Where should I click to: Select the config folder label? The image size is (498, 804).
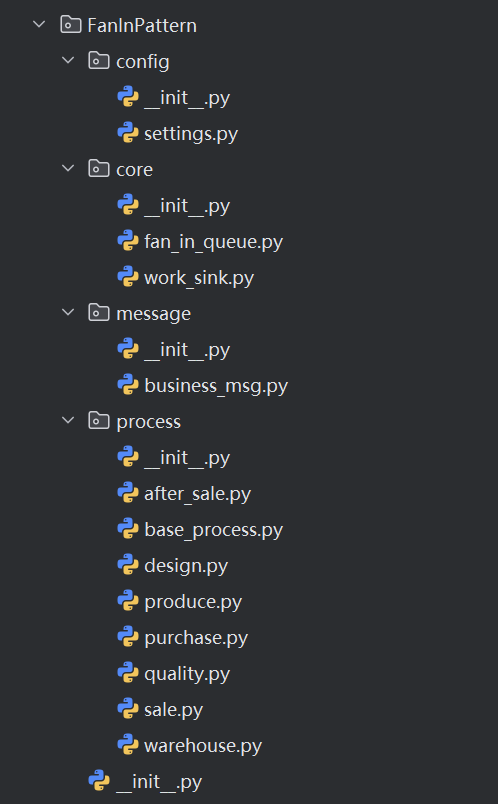pos(143,62)
